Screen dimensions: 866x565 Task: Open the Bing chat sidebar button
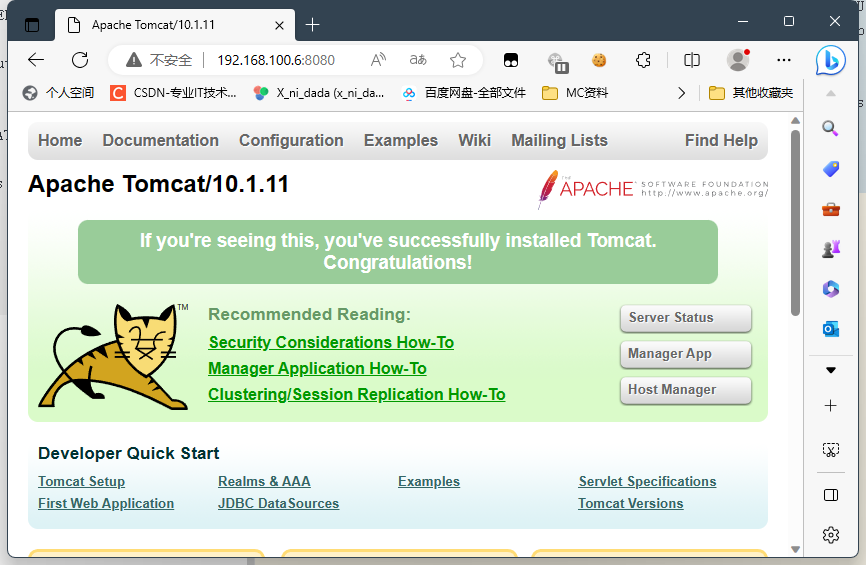(831, 60)
